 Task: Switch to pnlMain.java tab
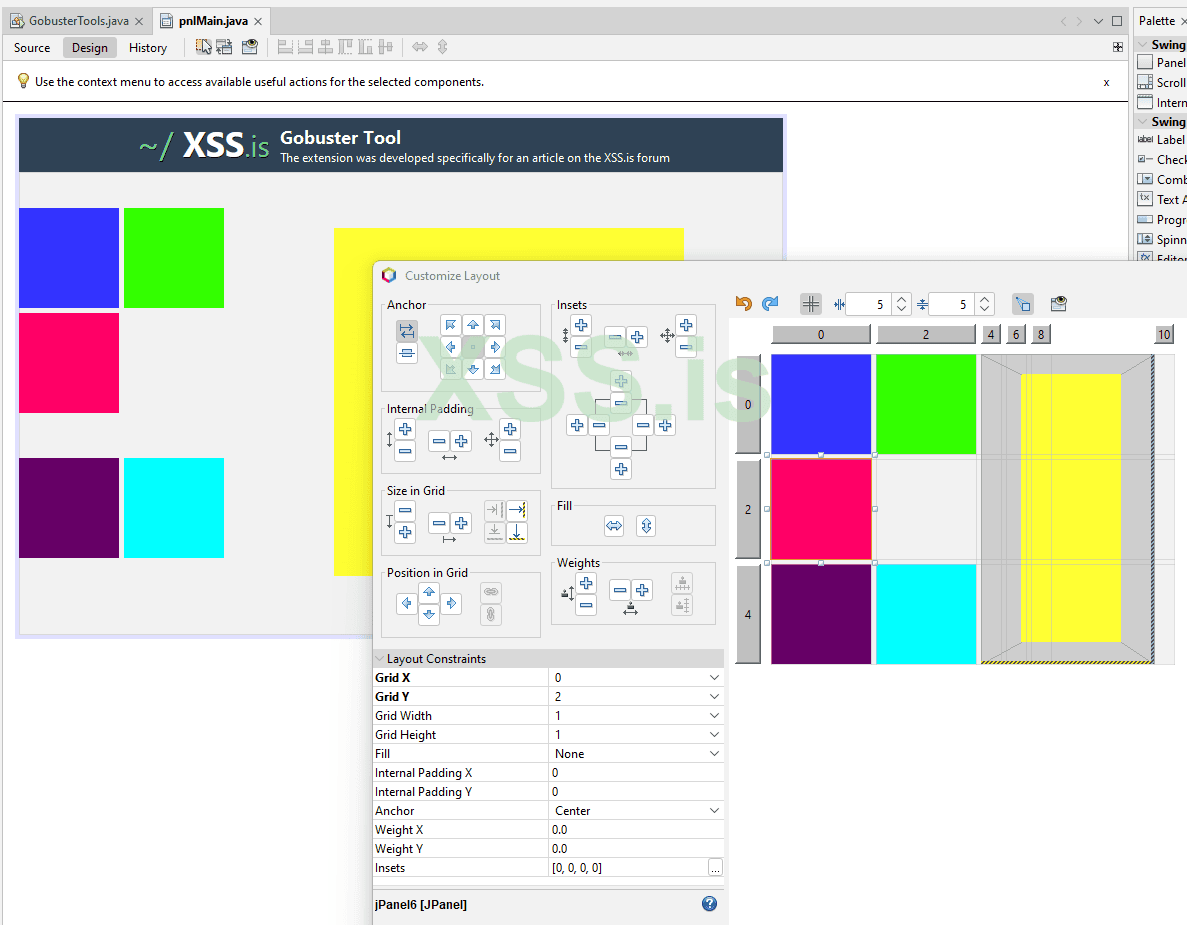point(213,21)
